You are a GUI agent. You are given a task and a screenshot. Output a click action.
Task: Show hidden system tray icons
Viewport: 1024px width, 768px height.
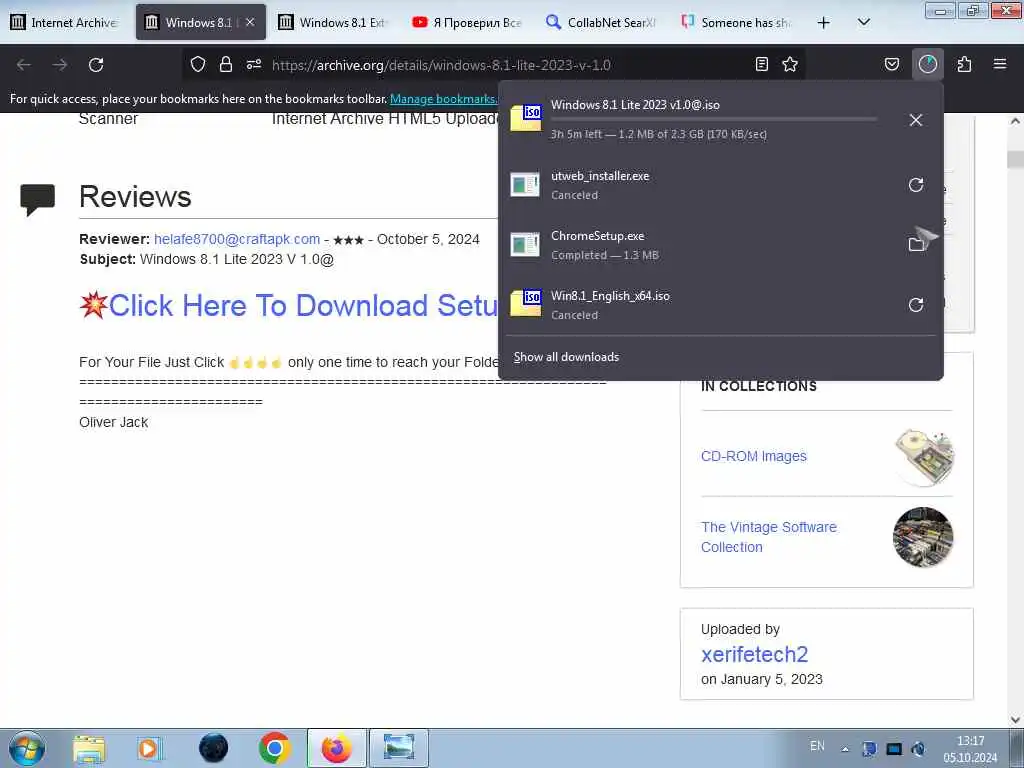point(845,749)
